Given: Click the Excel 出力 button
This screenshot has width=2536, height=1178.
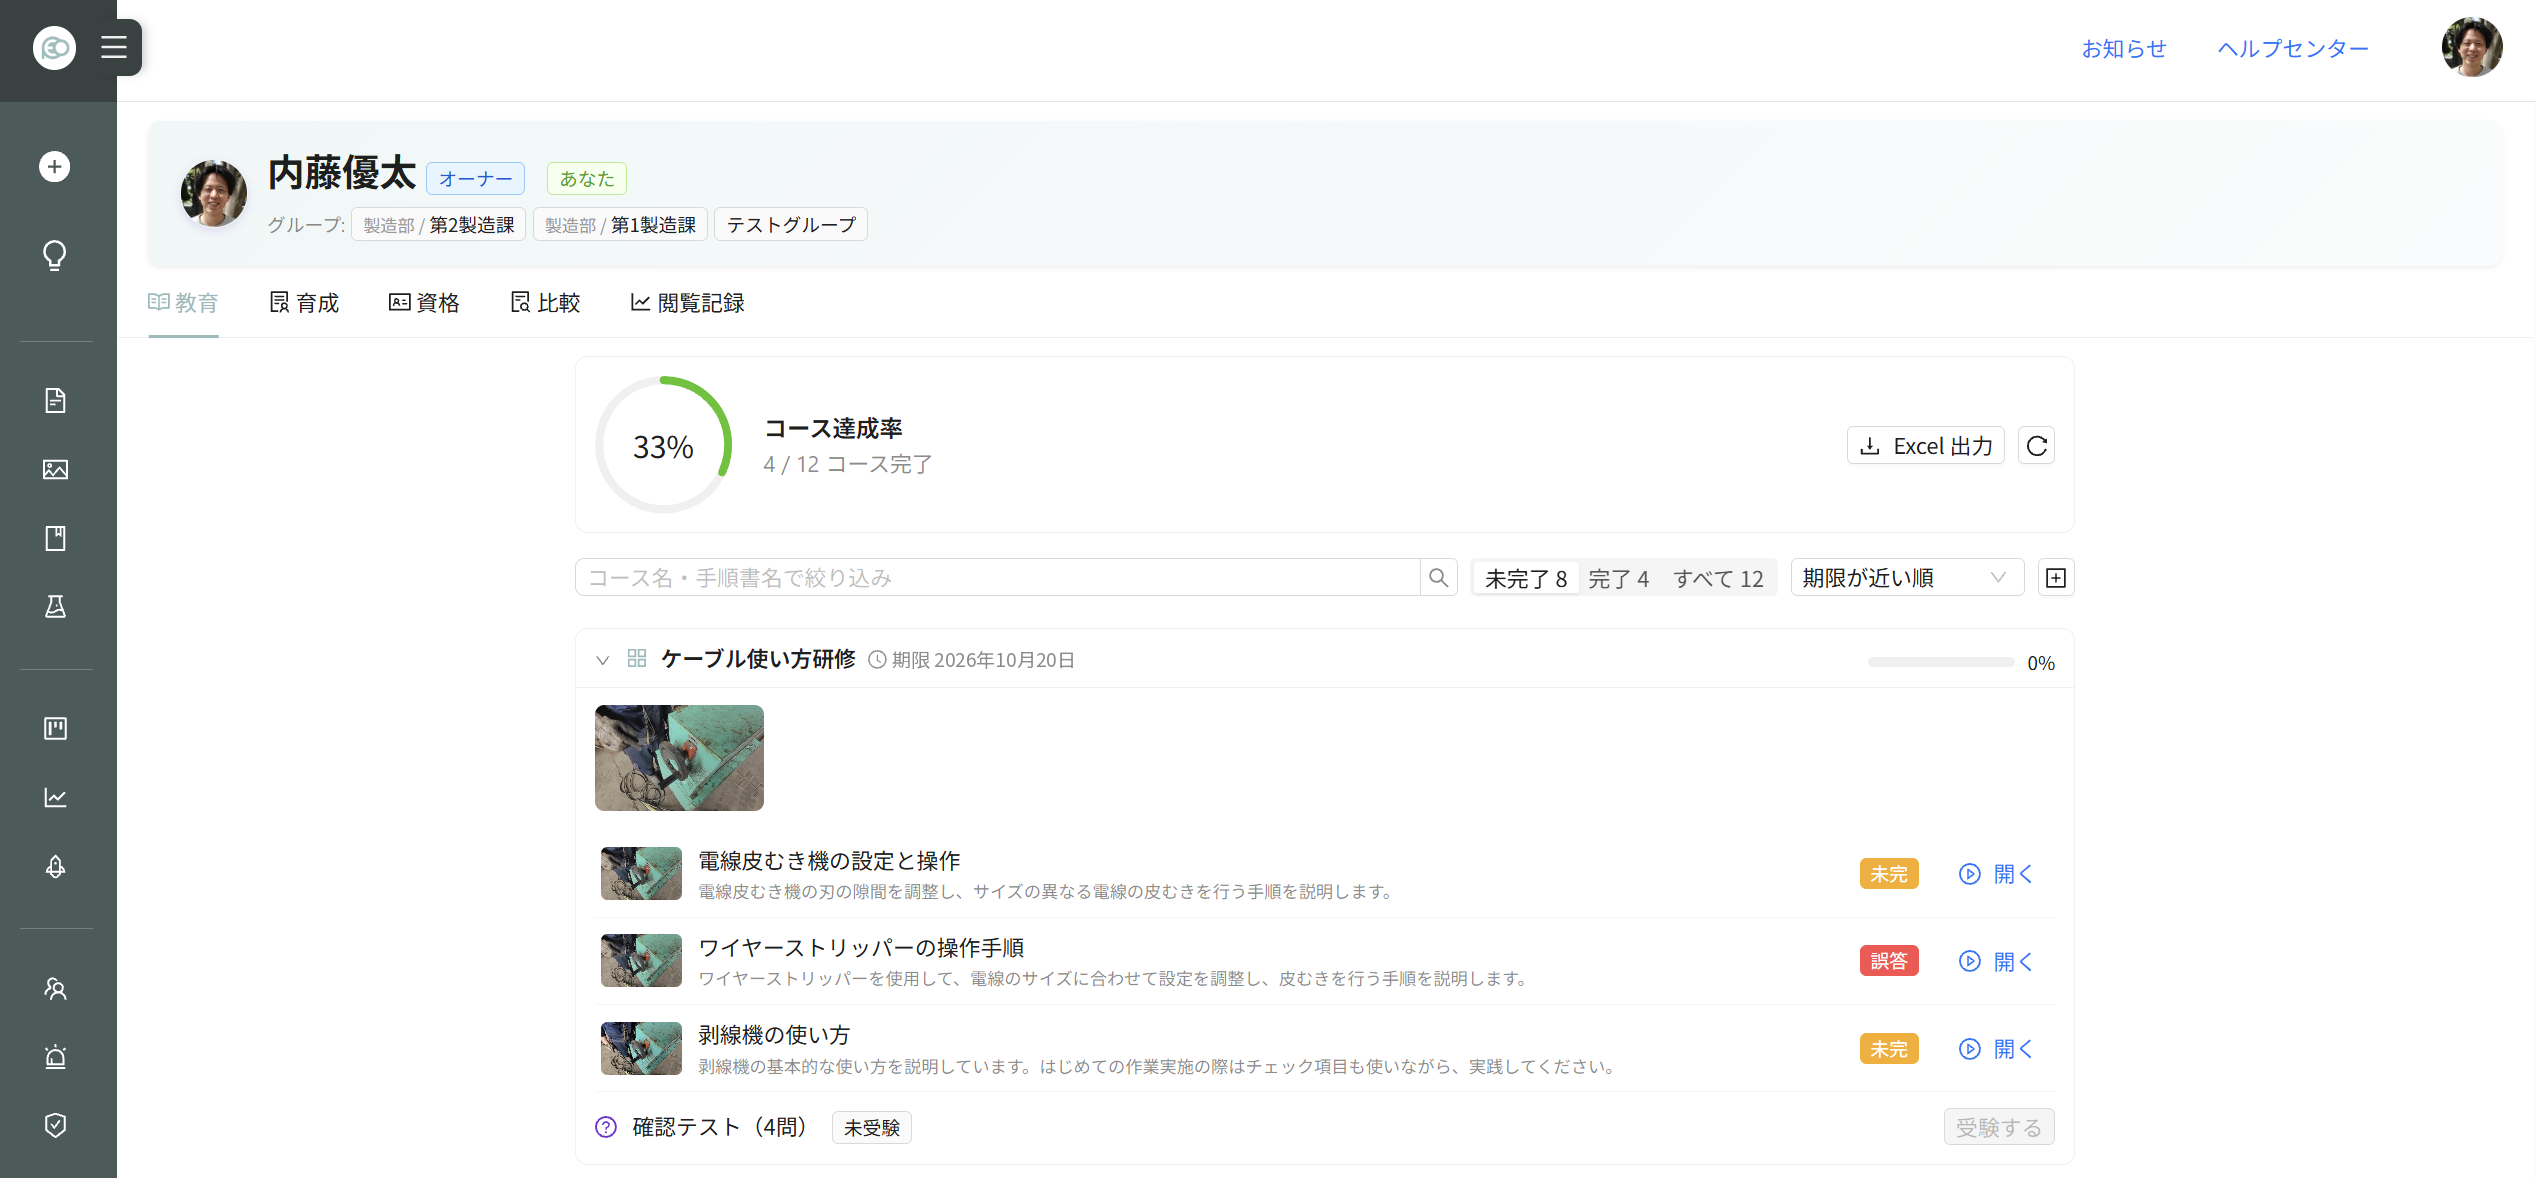Looking at the screenshot, I should point(1926,446).
